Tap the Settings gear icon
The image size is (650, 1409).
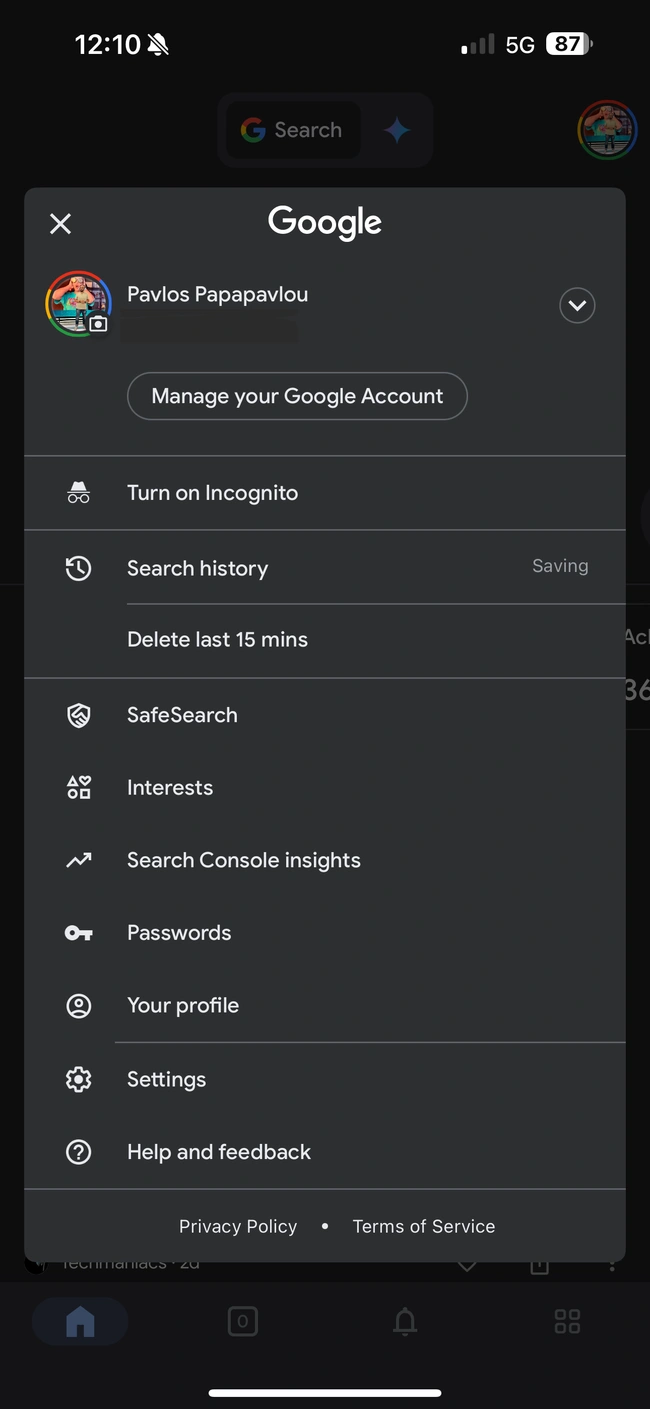coord(78,1079)
